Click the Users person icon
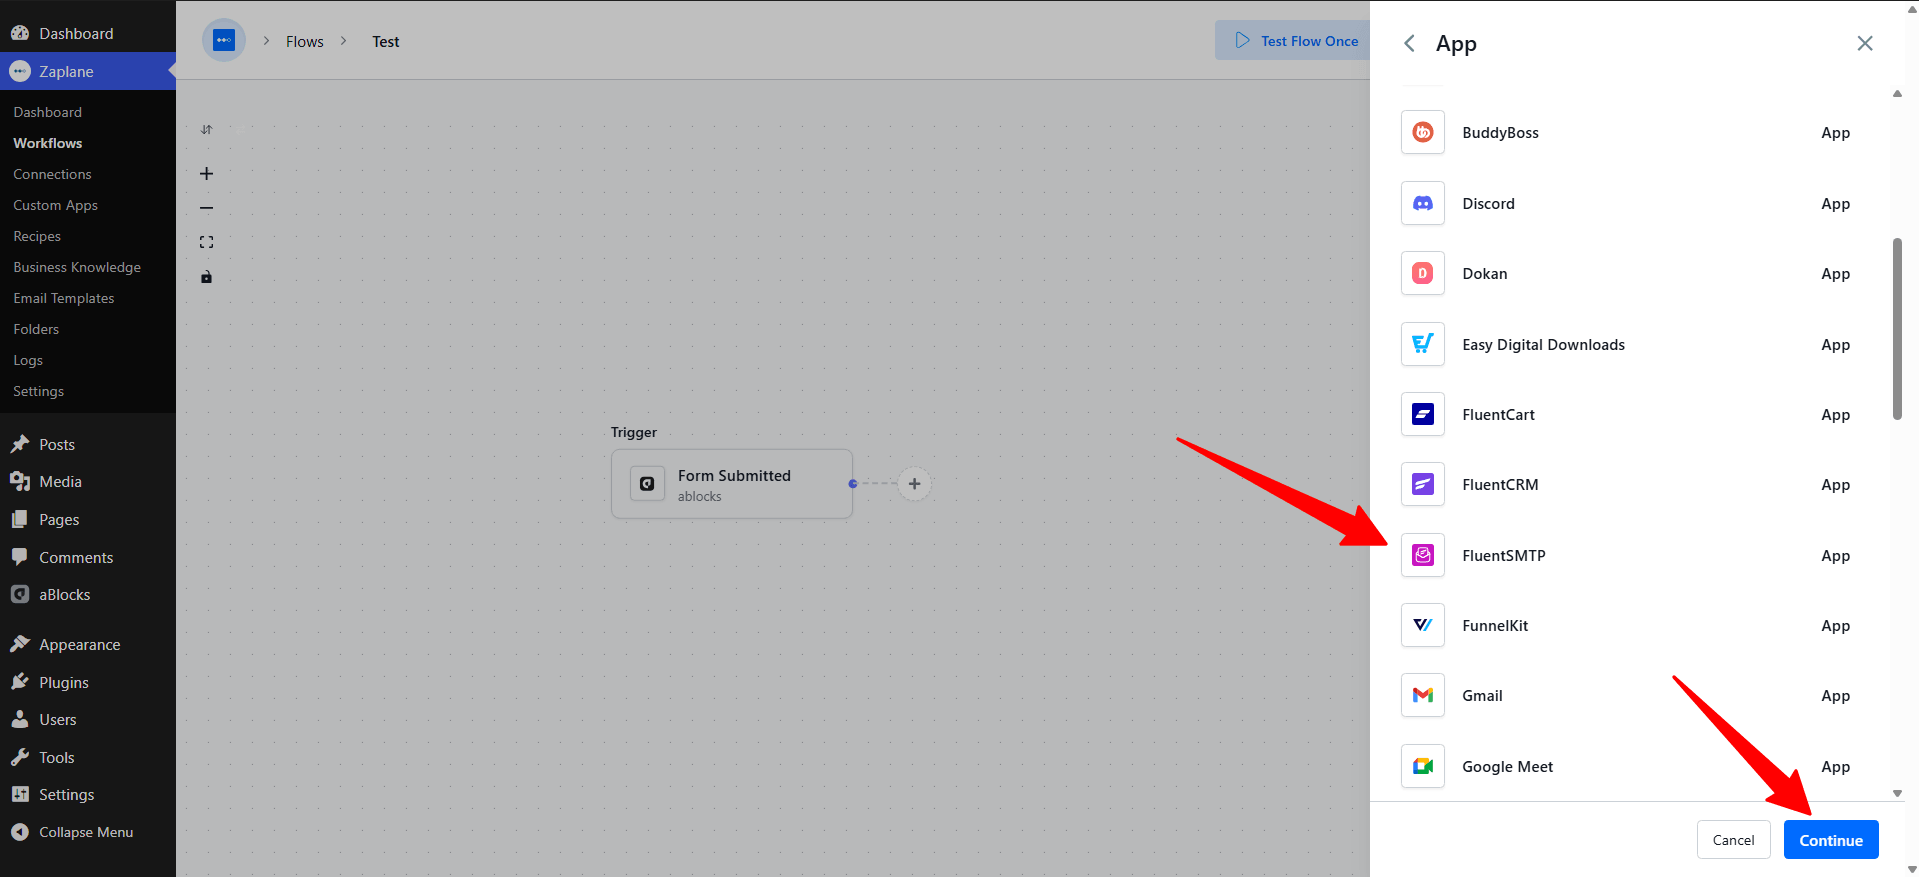The width and height of the screenshot is (1919, 877). tap(20, 719)
